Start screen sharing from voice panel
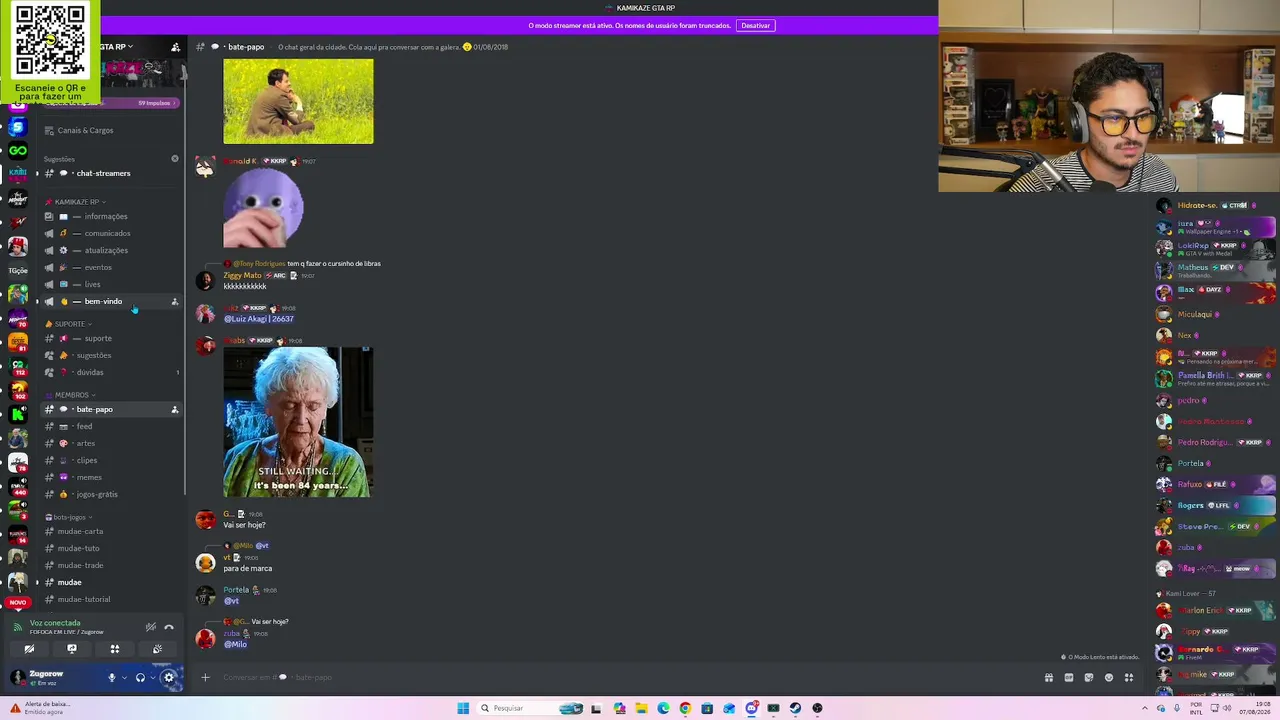Viewport: 1280px width, 720px height. click(x=72, y=649)
